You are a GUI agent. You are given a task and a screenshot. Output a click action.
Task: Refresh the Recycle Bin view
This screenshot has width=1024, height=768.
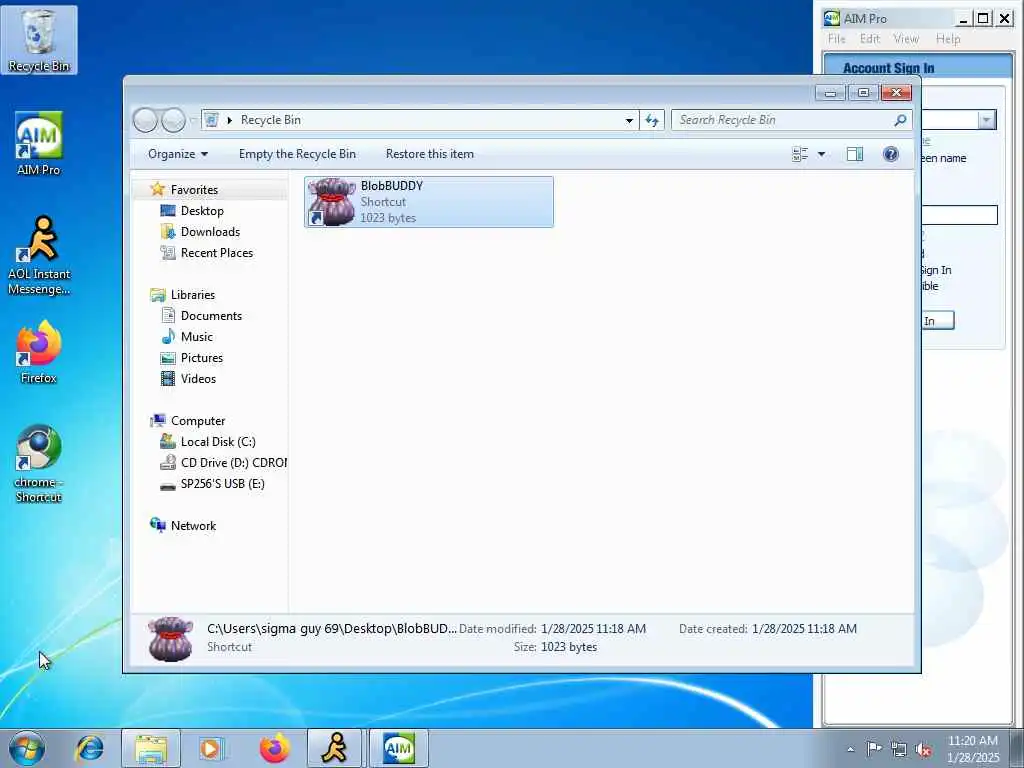[652, 120]
